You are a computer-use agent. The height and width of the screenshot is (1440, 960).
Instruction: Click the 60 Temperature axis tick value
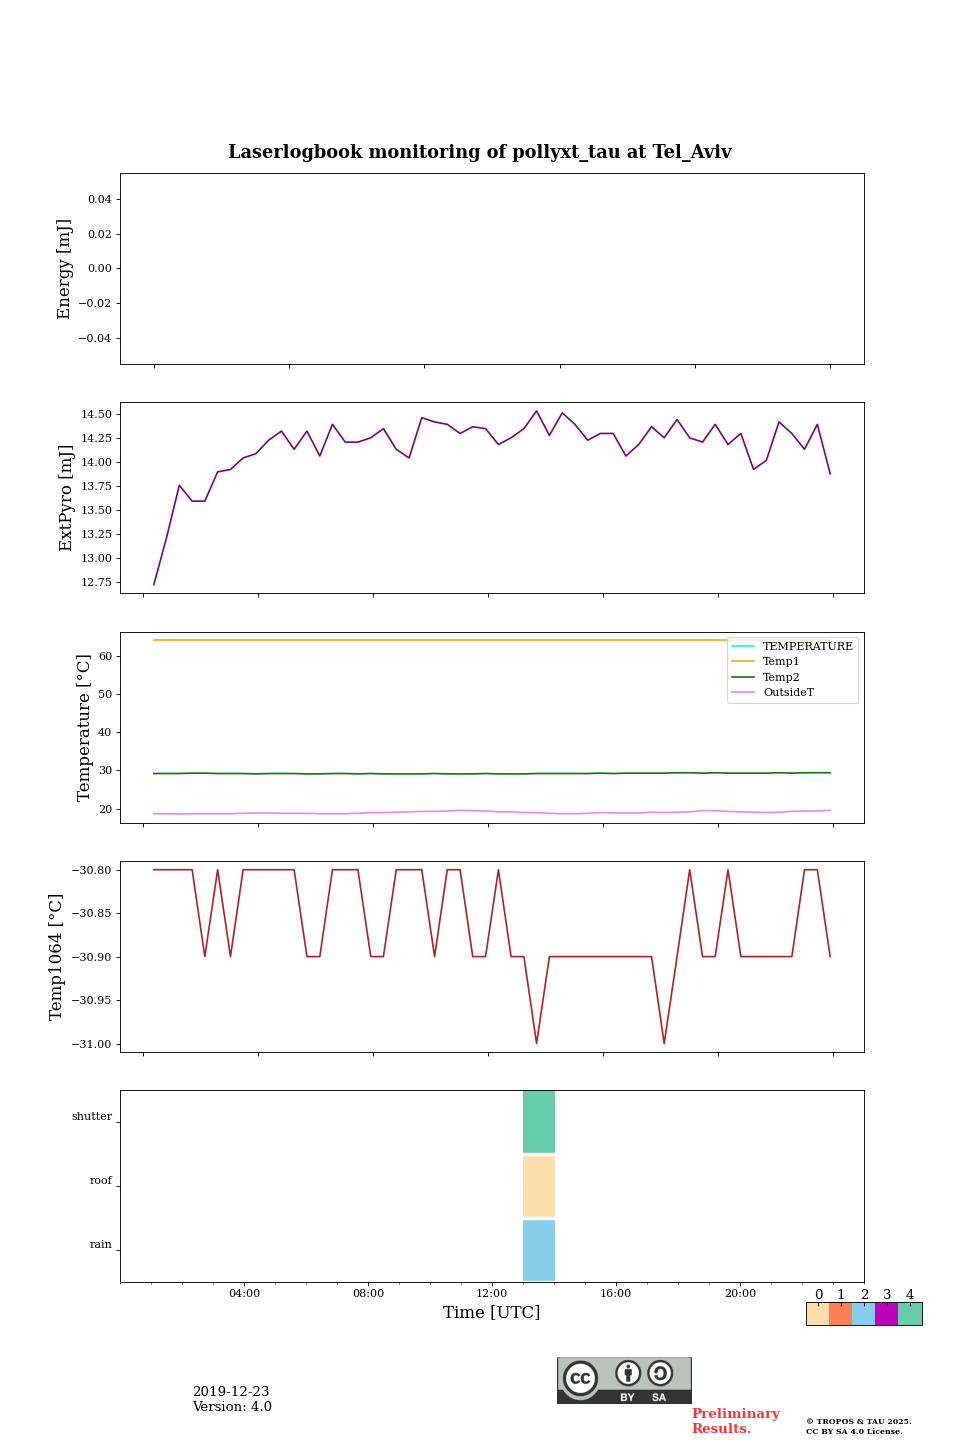[106, 657]
